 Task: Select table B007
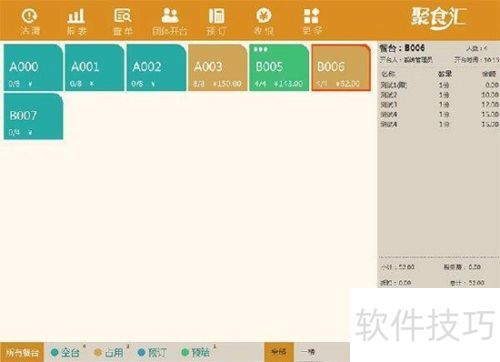[x=33, y=116]
